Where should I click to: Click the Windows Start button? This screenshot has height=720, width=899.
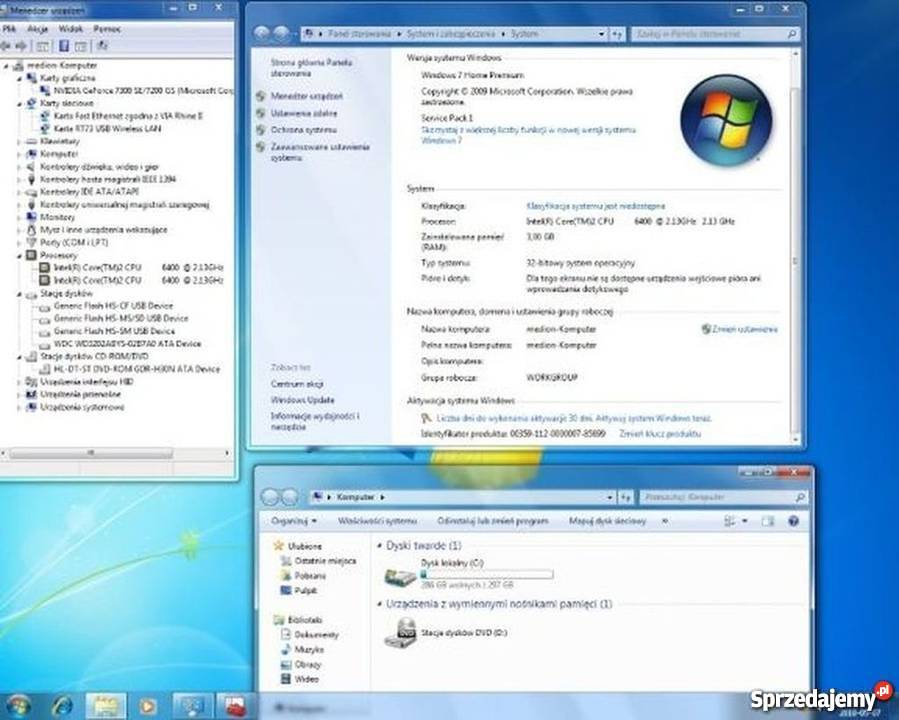(18, 706)
